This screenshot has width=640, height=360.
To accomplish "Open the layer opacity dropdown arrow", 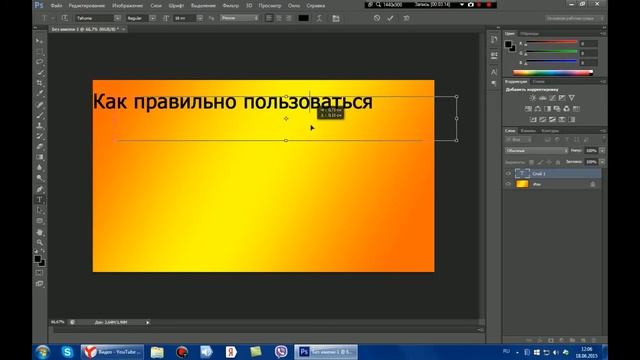I will (602, 151).
